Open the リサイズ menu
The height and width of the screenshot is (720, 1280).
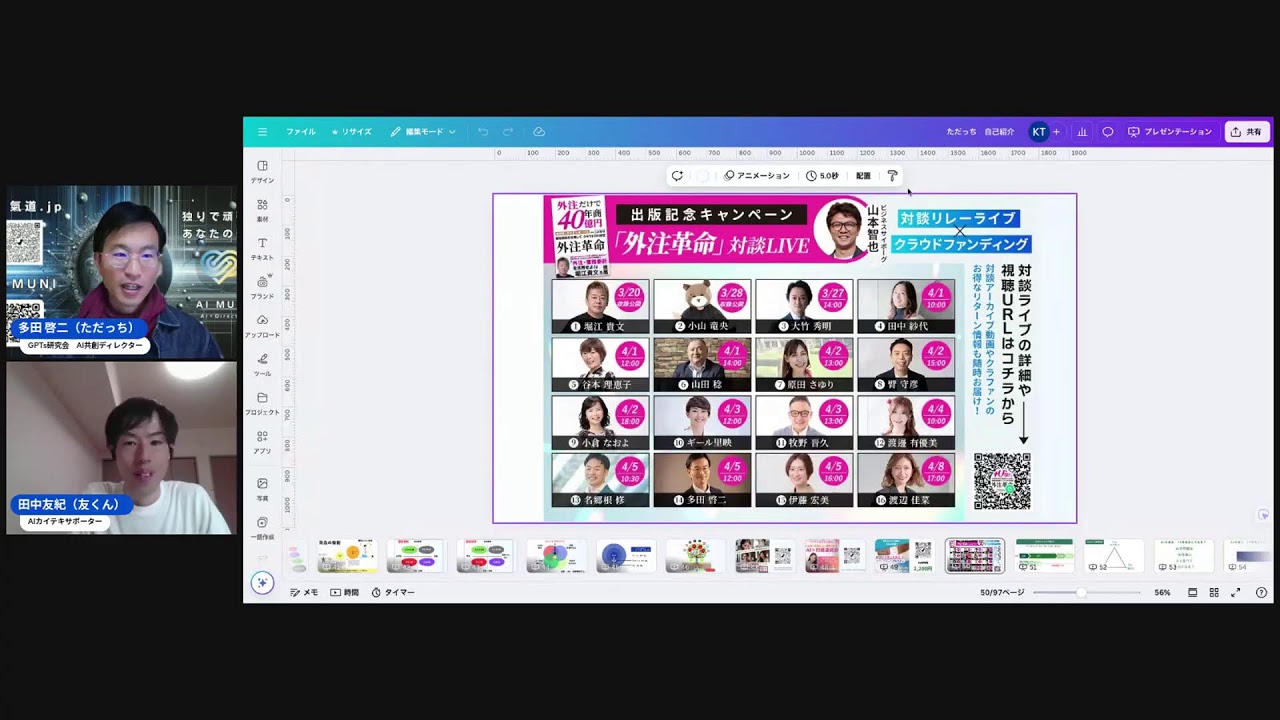[x=352, y=132]
